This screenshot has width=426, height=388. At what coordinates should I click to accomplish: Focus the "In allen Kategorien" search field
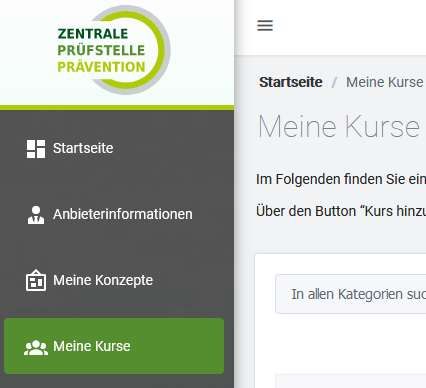coord(351,294)
